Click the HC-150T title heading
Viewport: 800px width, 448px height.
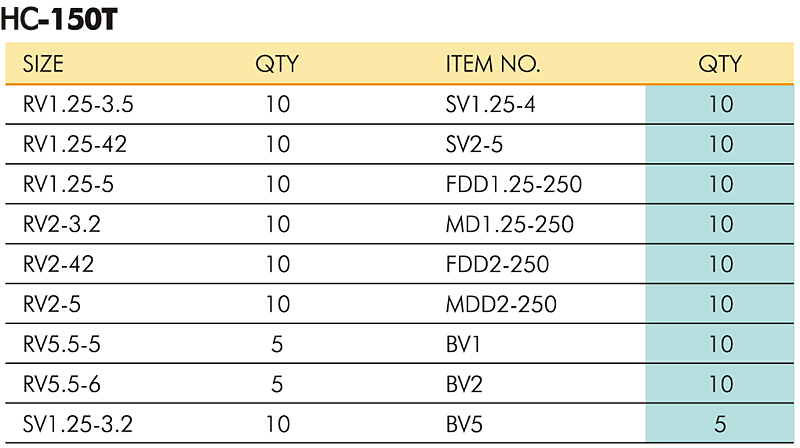(59, 19)
